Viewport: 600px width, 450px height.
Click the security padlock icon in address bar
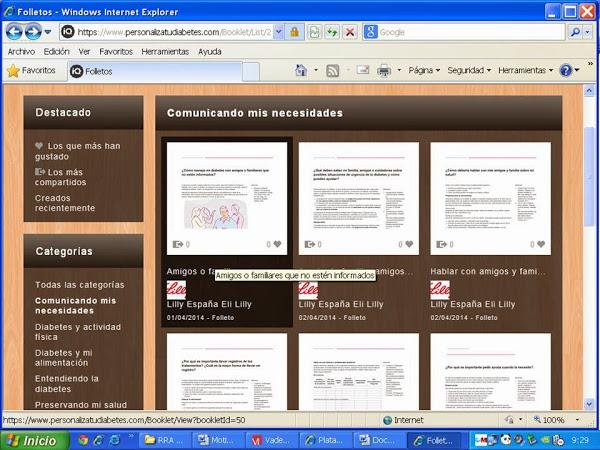coord(295,32)
